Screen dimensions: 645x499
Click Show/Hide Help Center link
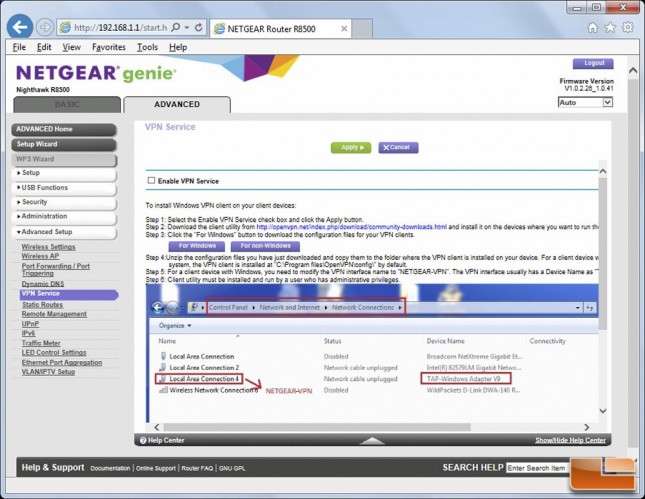tap(571, 440)
